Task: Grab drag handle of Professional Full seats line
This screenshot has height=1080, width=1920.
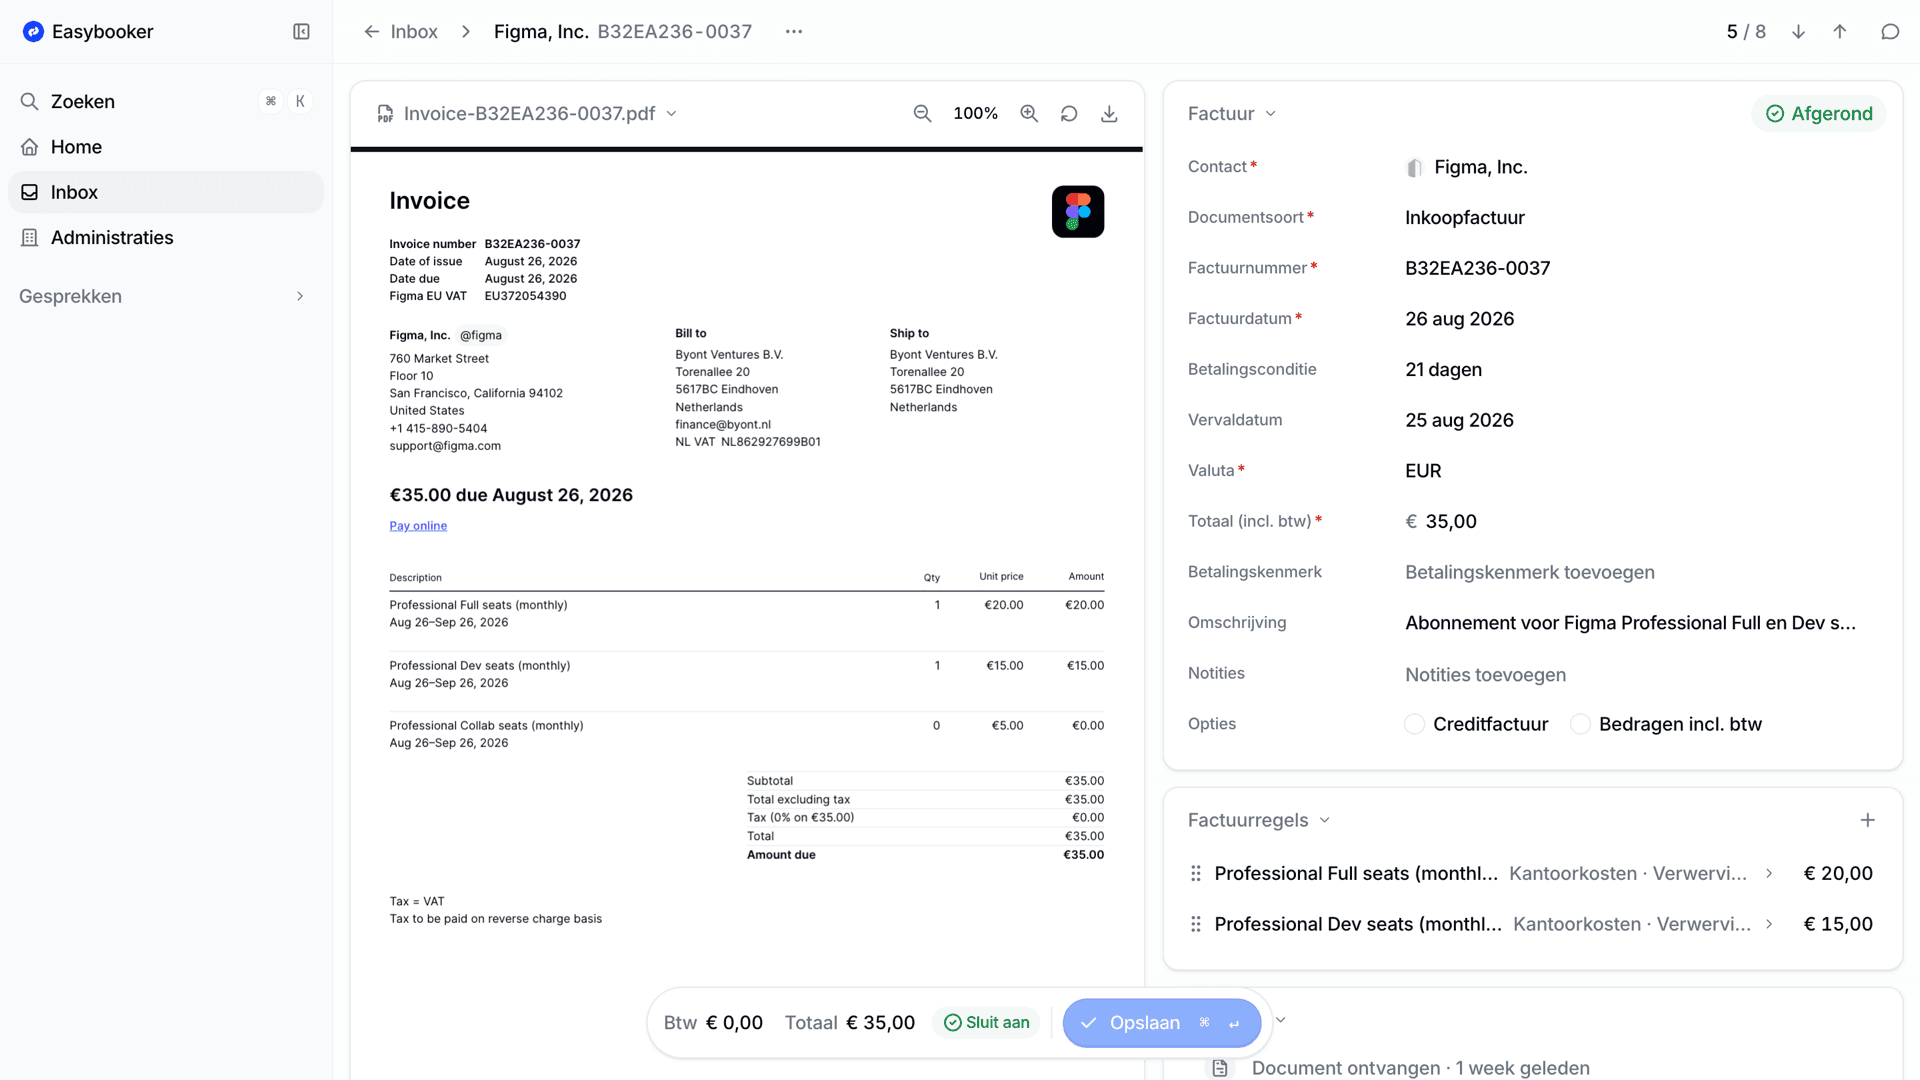Action: point(1196,873)
